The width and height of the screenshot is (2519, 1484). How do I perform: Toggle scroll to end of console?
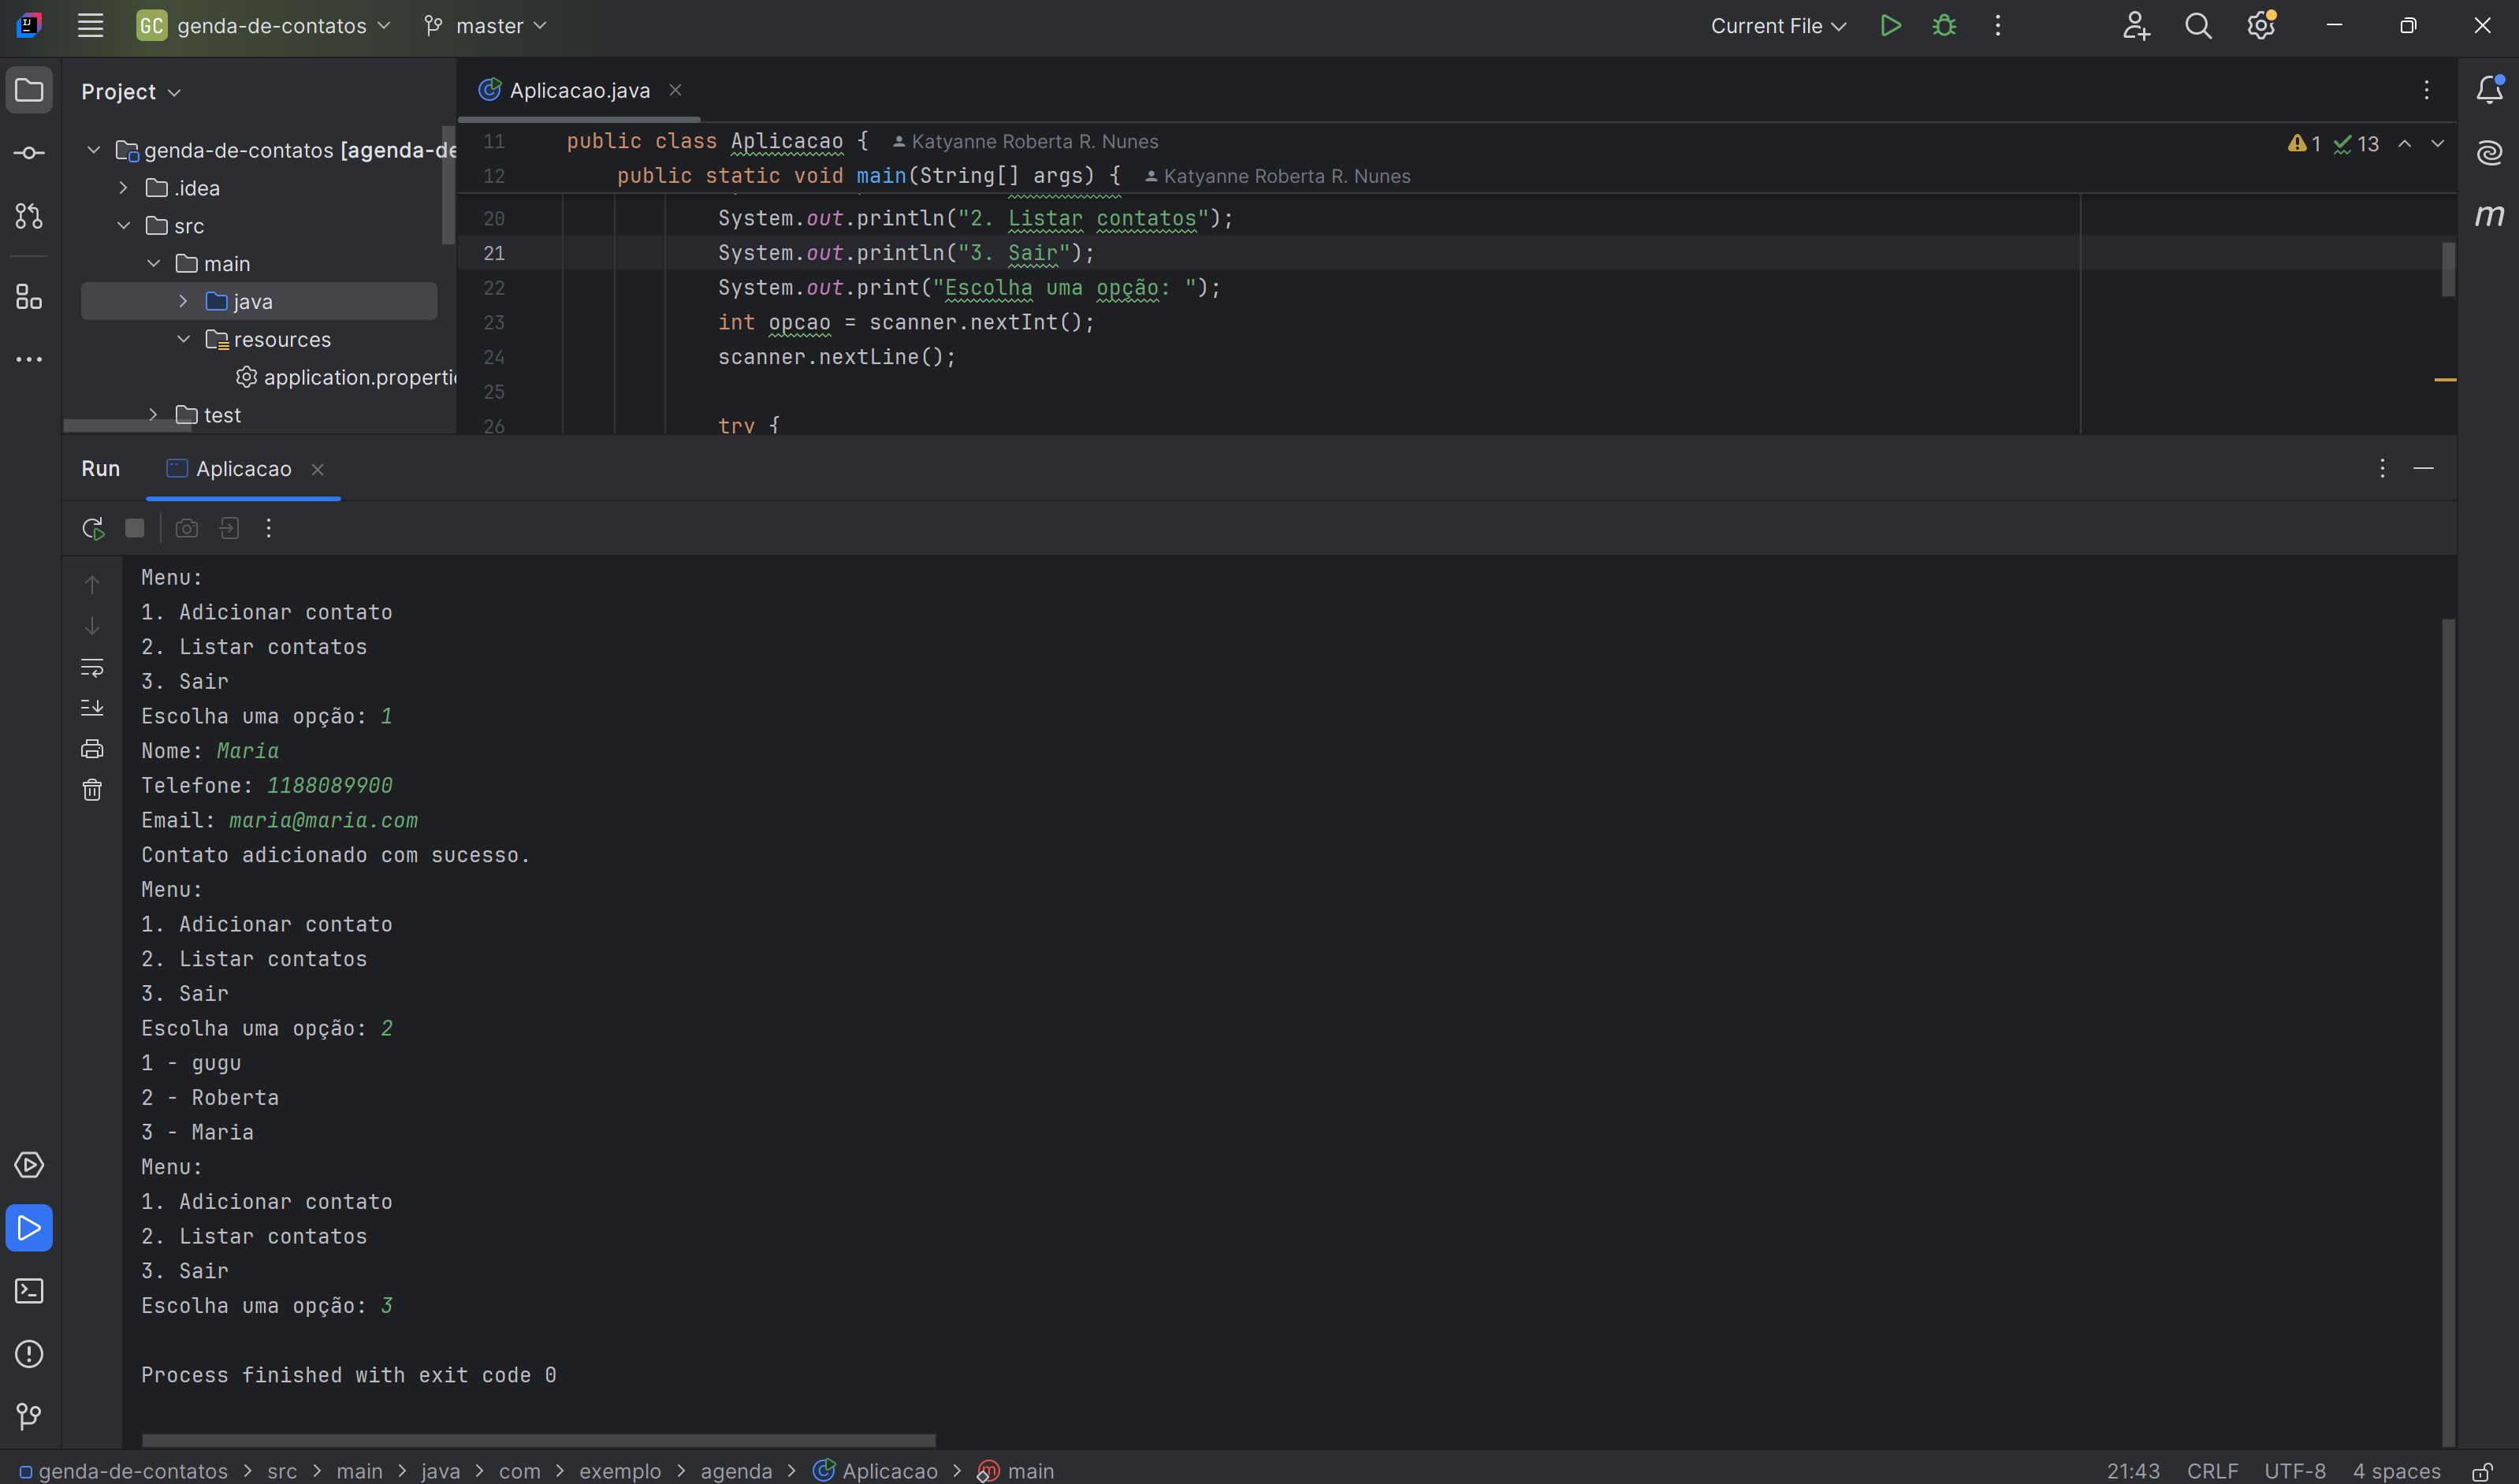click(92, 708)
